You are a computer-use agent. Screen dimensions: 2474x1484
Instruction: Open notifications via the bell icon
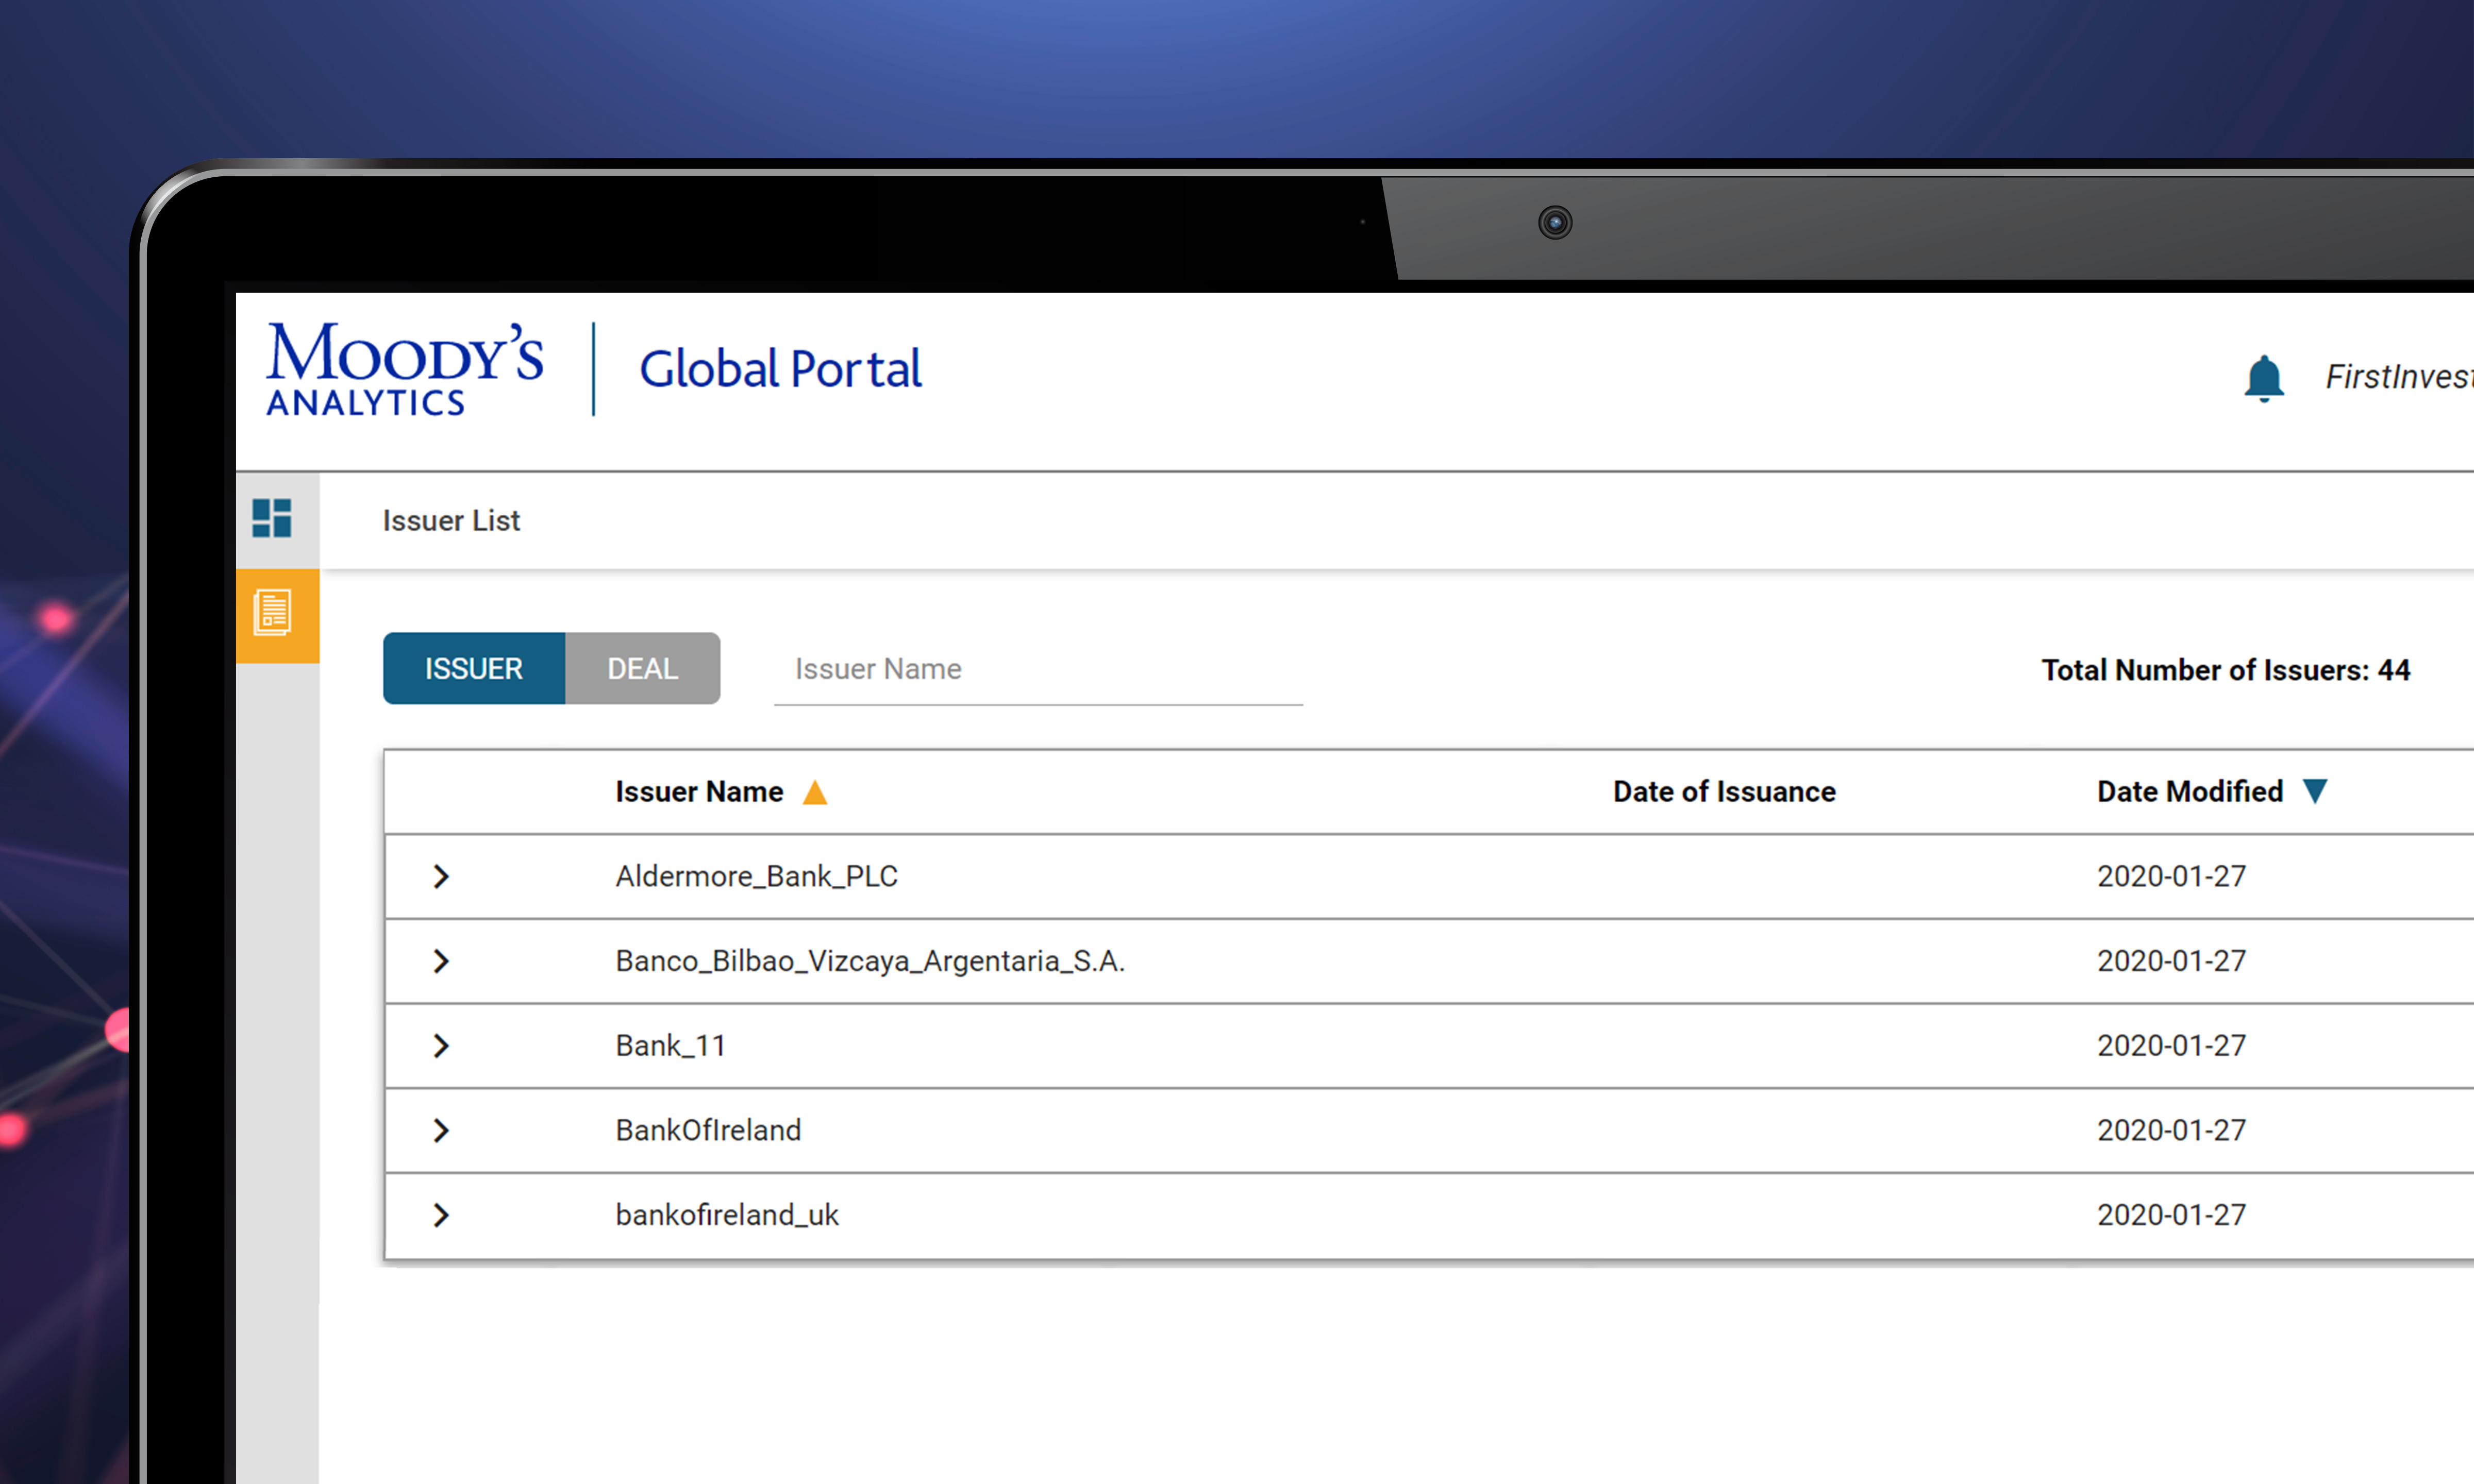pyautogui.click(x=2264, y=377)
